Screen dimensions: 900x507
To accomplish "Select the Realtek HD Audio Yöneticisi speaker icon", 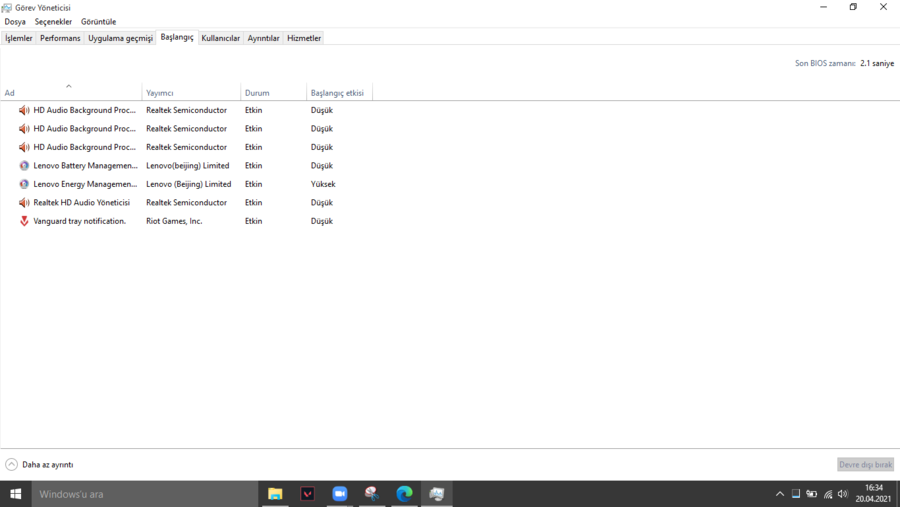I will pyautogui.click(x=24, y=203).
